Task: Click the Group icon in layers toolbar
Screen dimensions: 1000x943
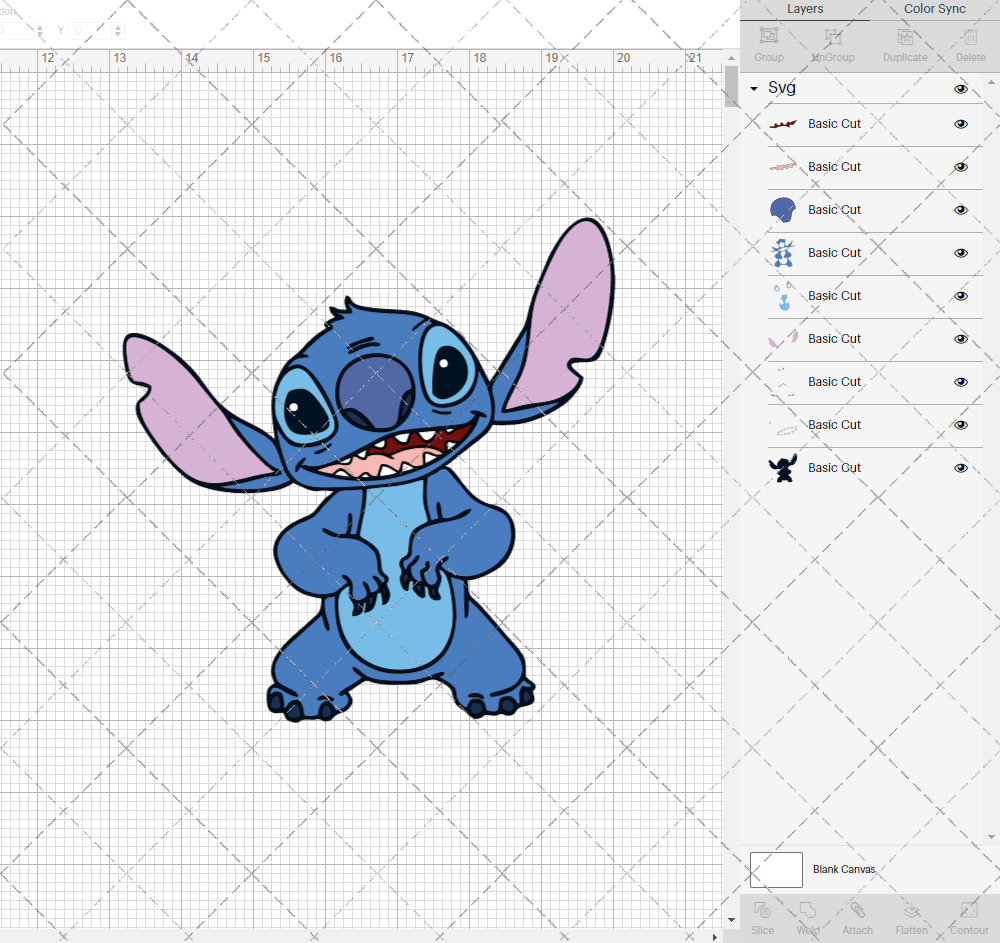Action: click(768, 36)
